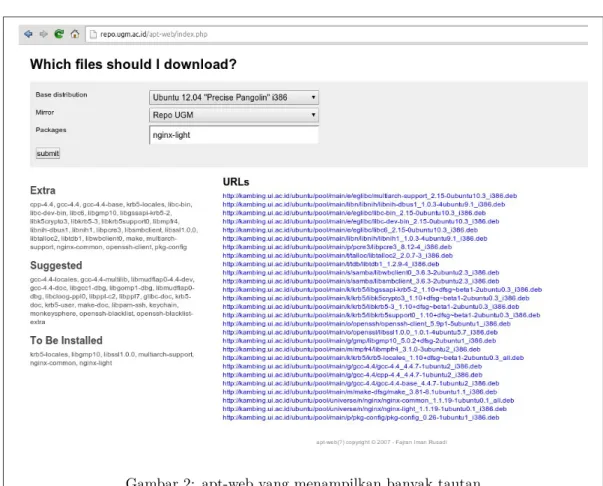Open the libnih1_1.0.3 deb link

click(x=355, y=238)
